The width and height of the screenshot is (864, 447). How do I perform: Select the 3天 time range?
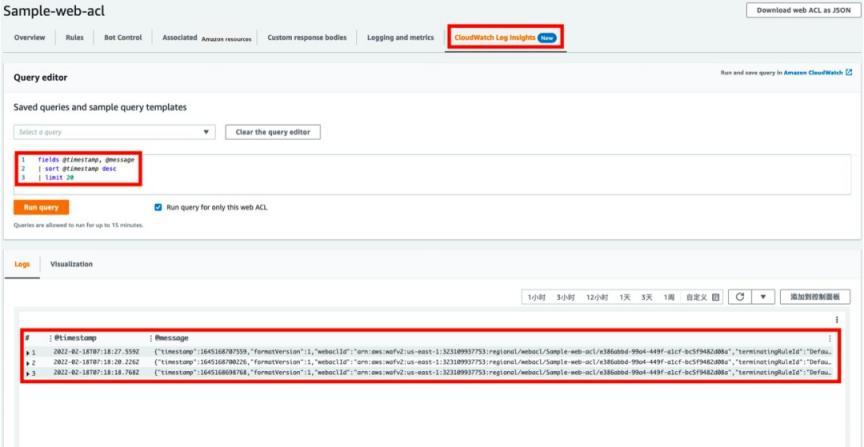[x=647, y=297]
